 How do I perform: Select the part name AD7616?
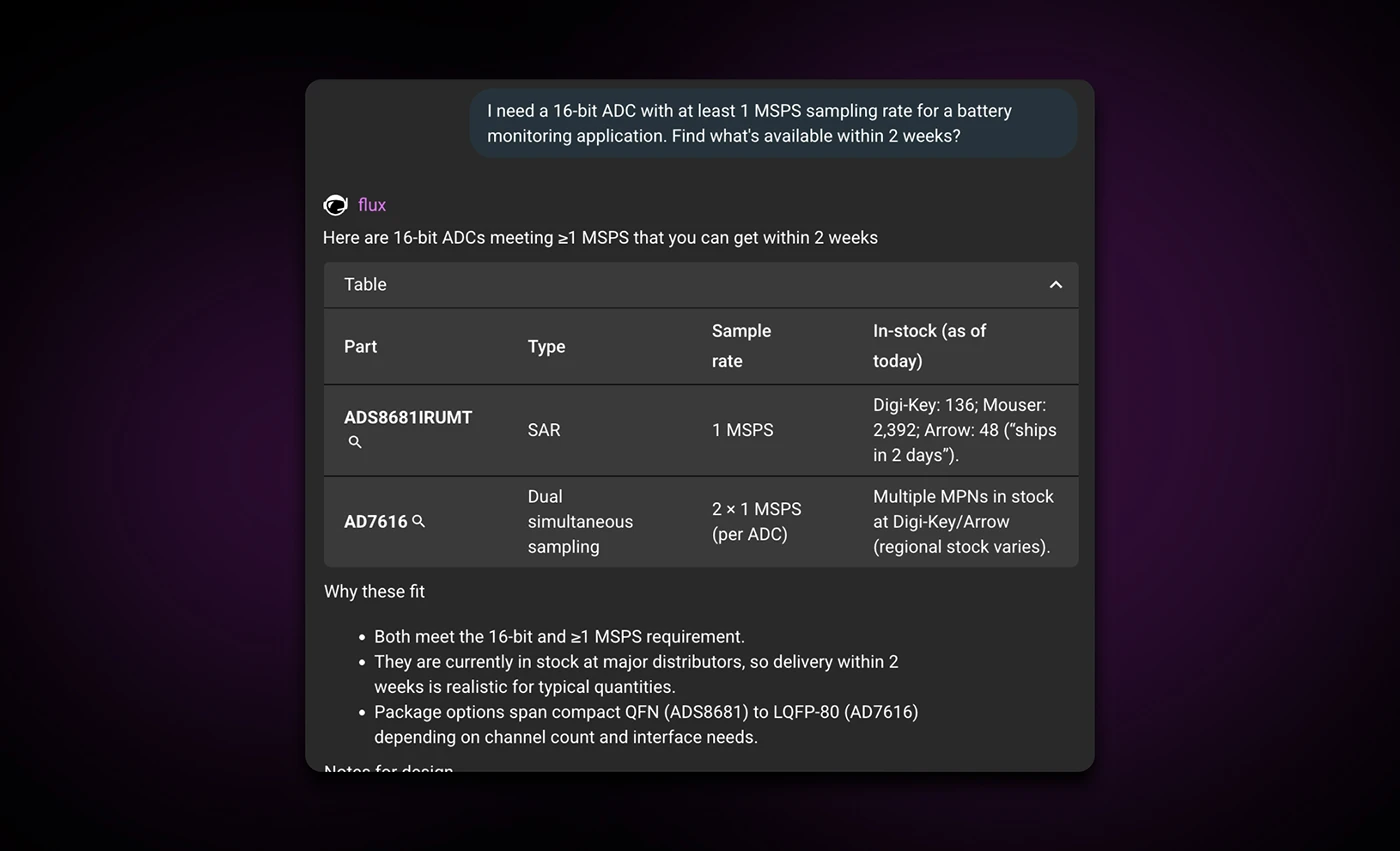coord(378,521)
